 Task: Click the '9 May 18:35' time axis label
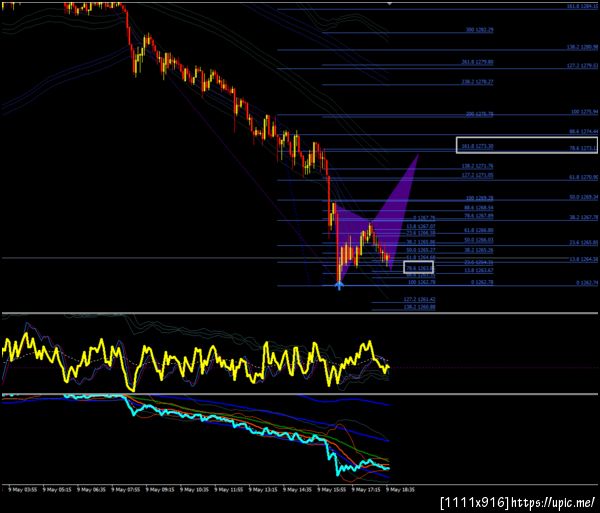(400, 490)
